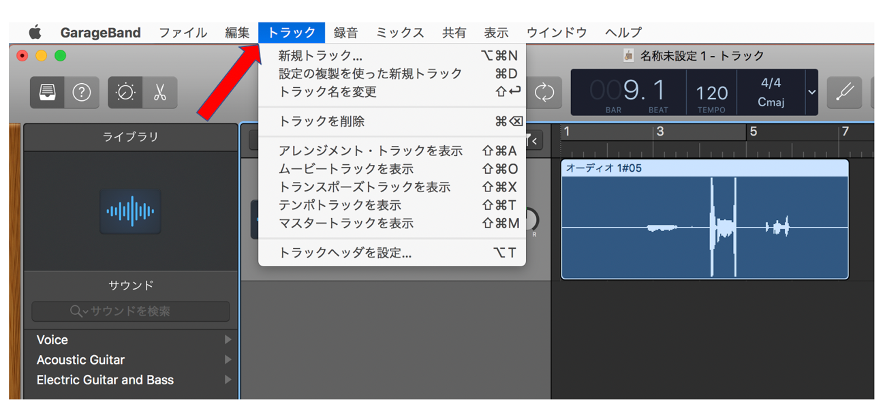Screen dimensions: 885x416
Task: Choose ムービートラックを表示
Action: [x=392, y=169]
